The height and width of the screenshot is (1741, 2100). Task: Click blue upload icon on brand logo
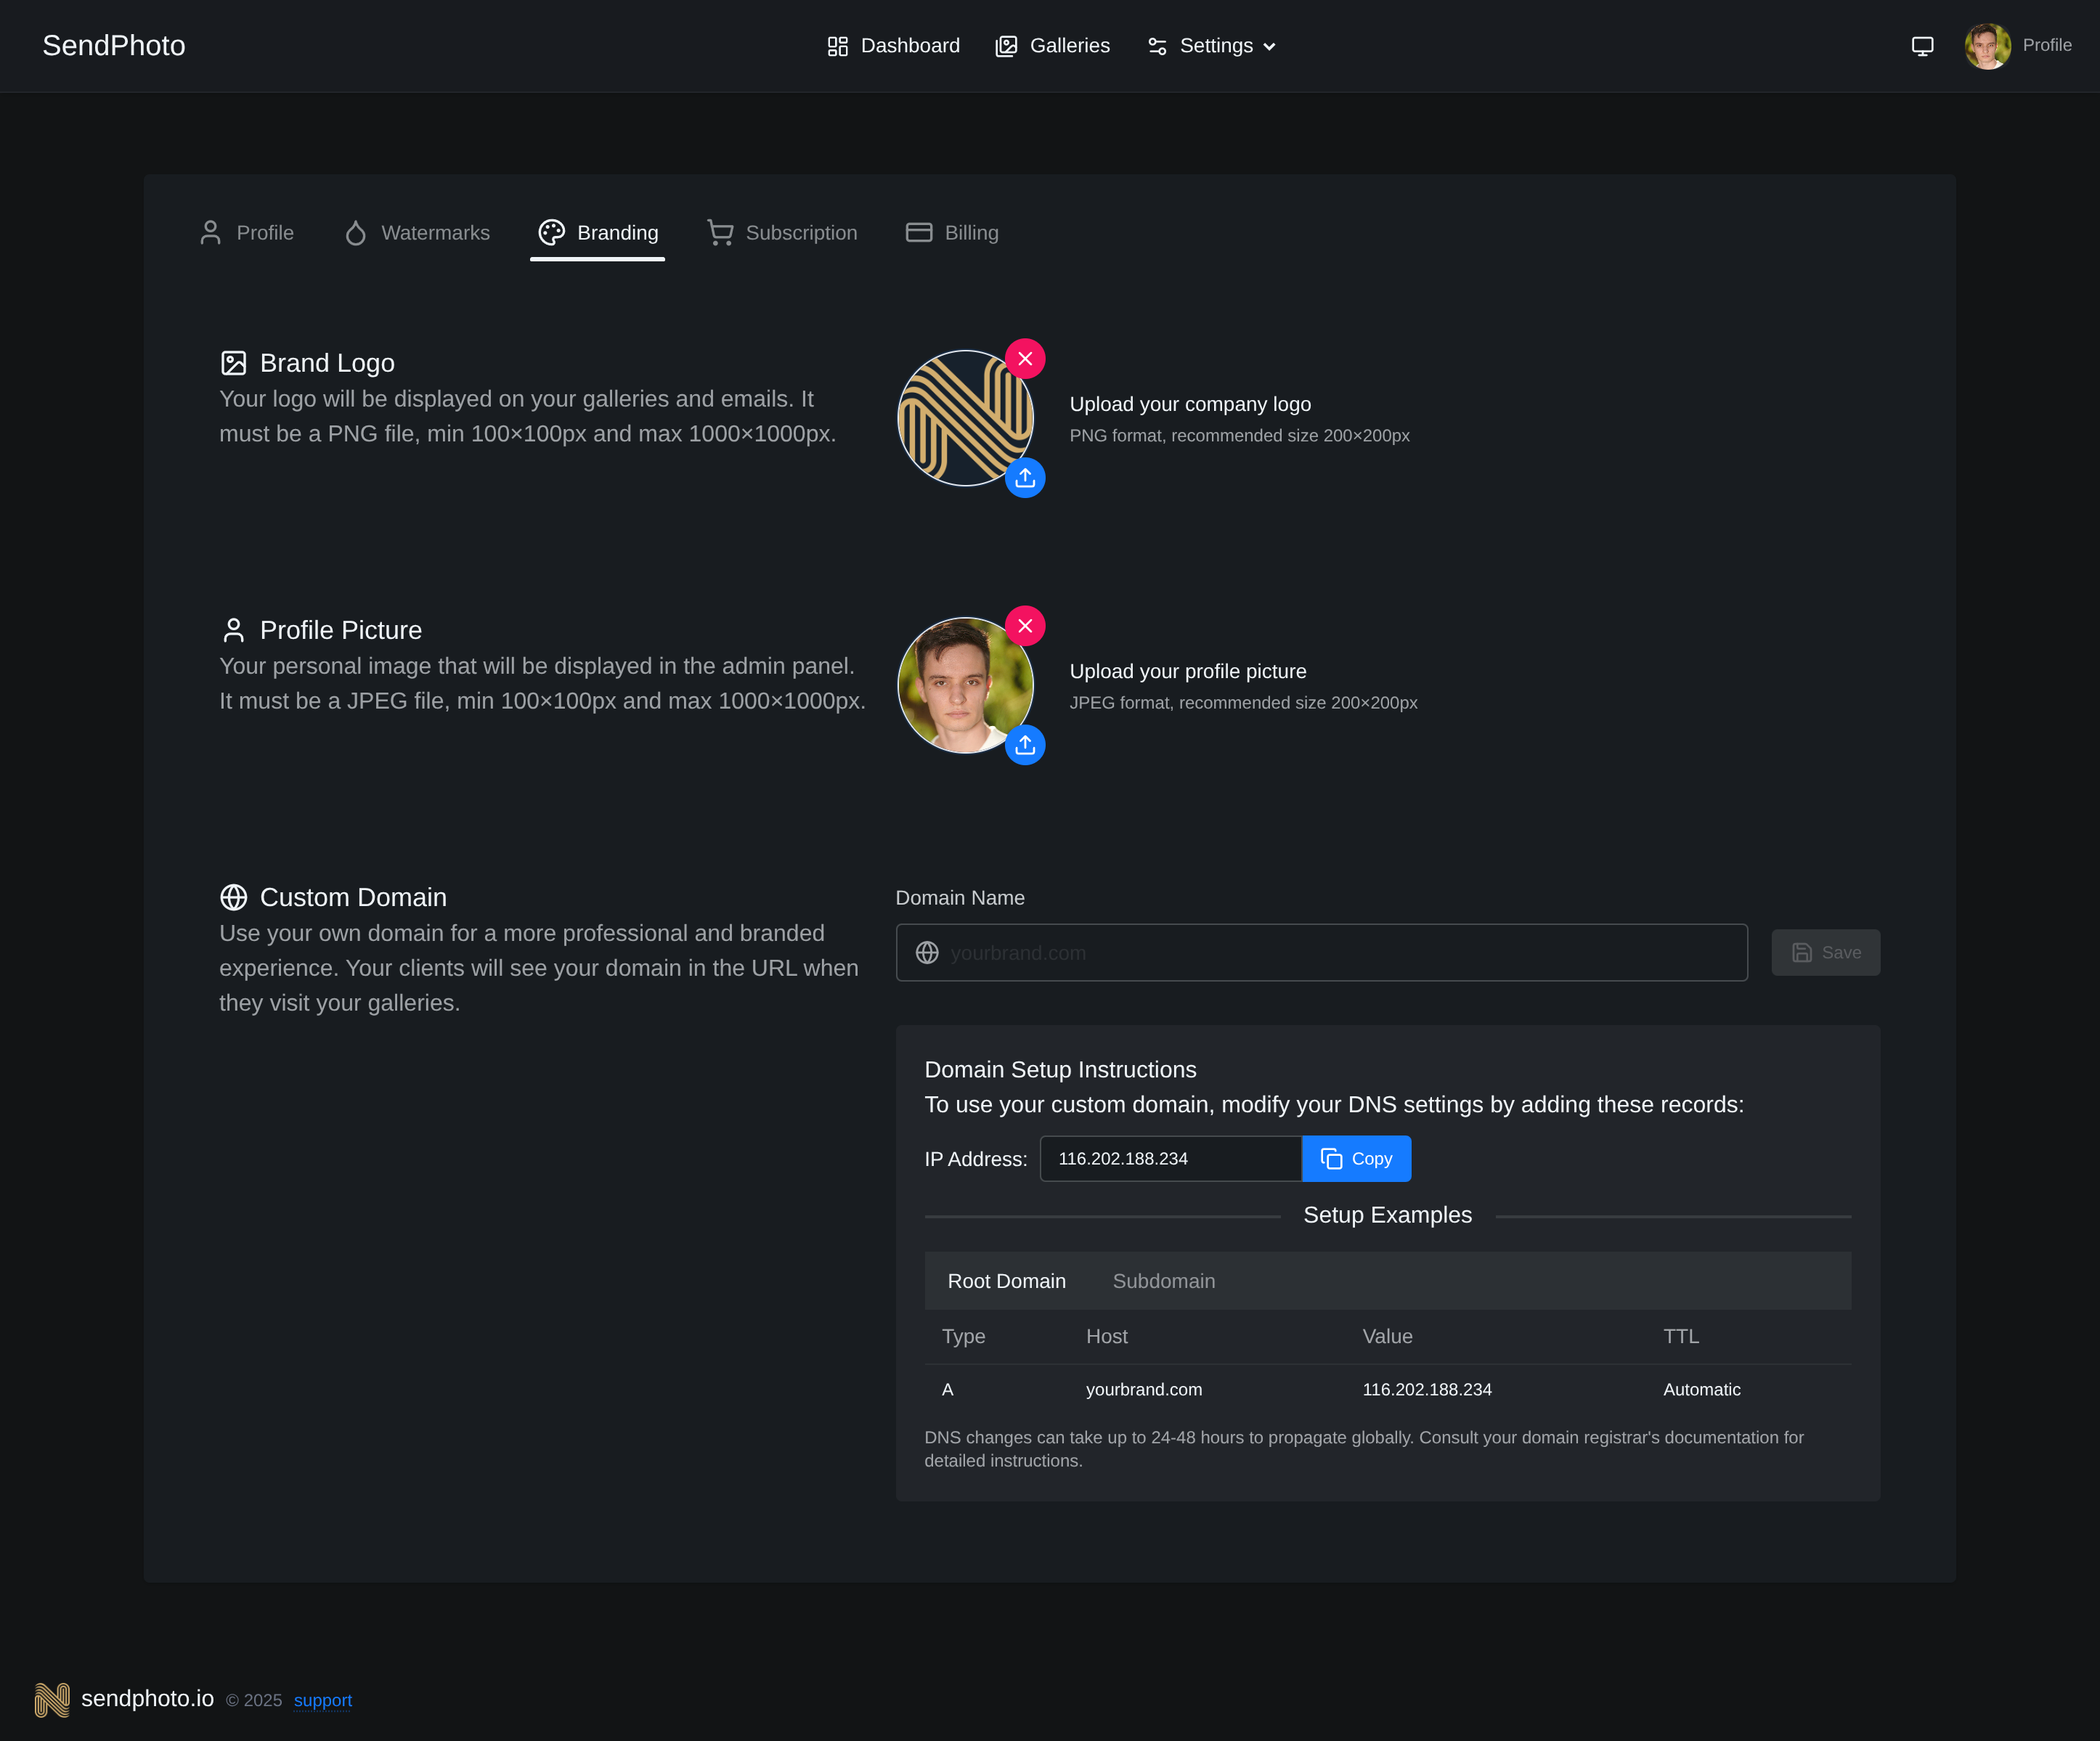[x=1025, y=478]
